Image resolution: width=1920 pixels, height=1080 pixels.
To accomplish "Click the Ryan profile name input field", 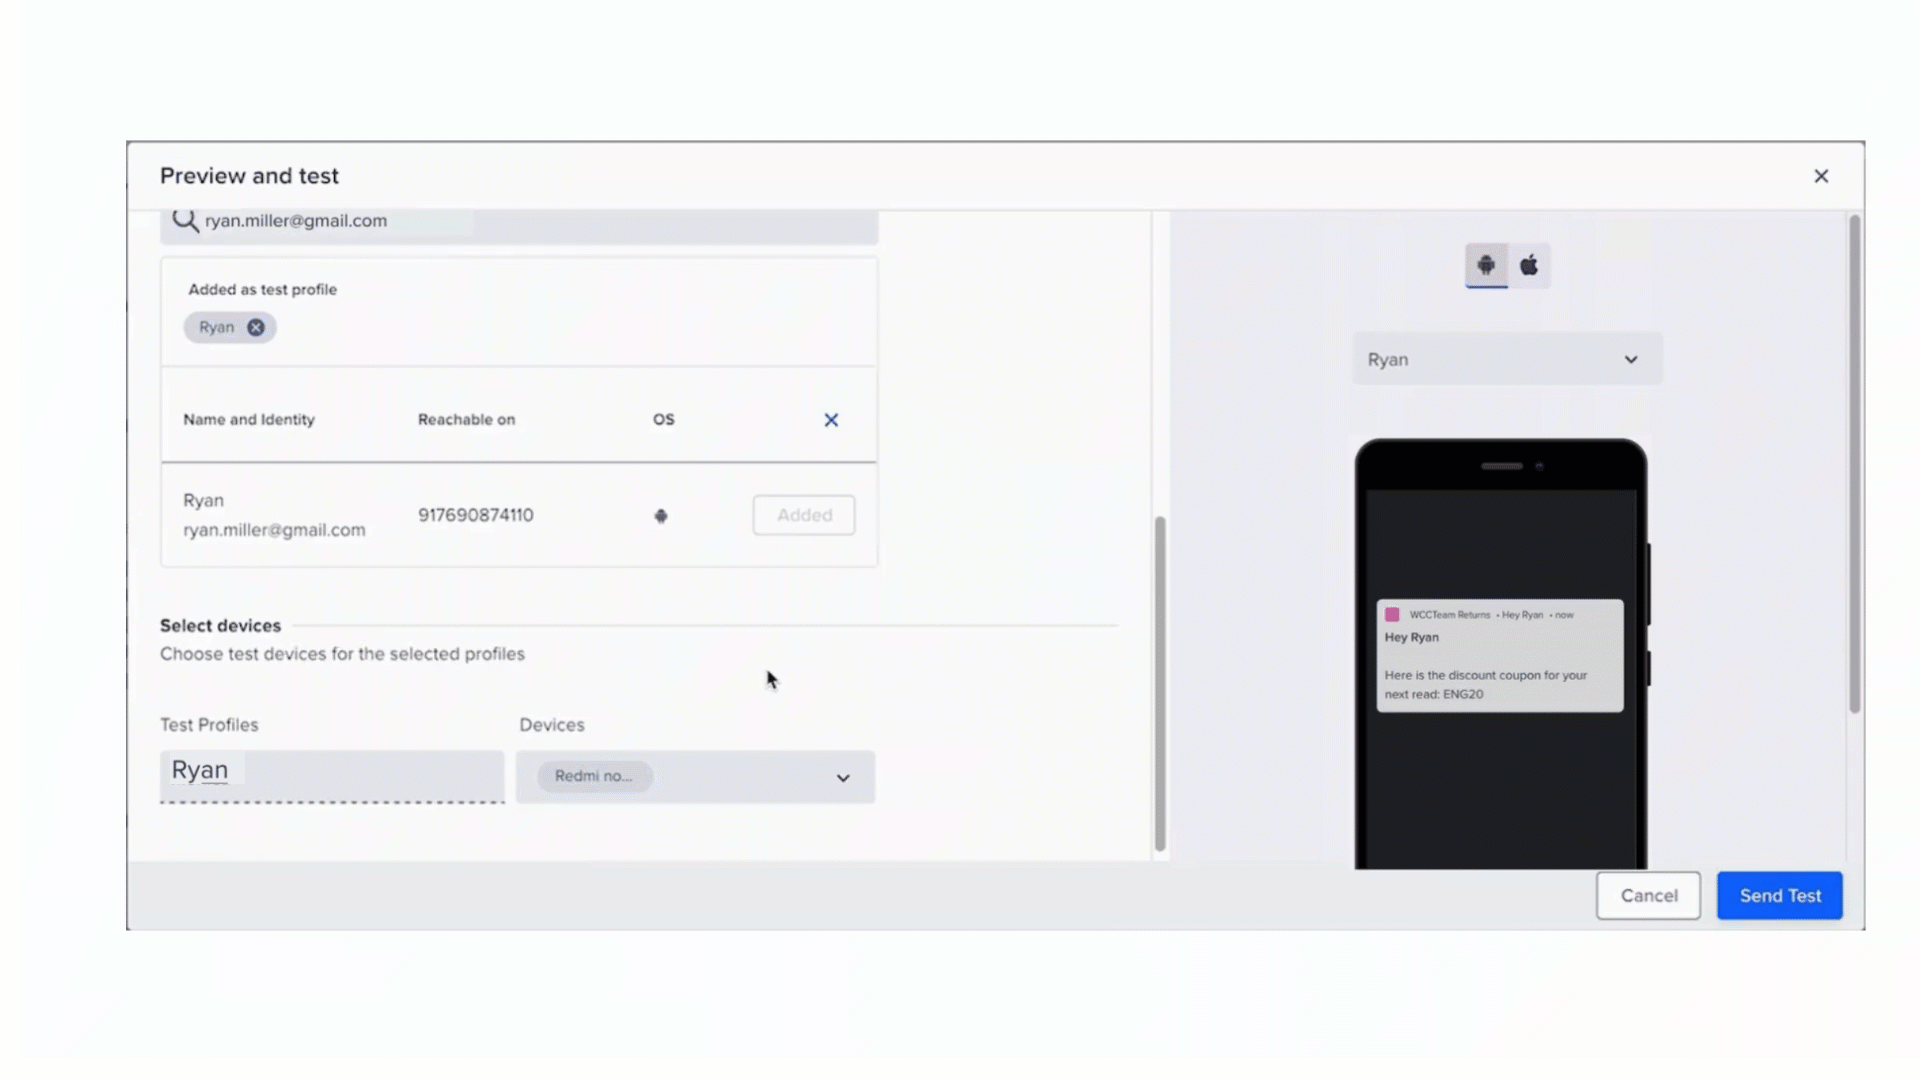I will click(x=331, y=771).
